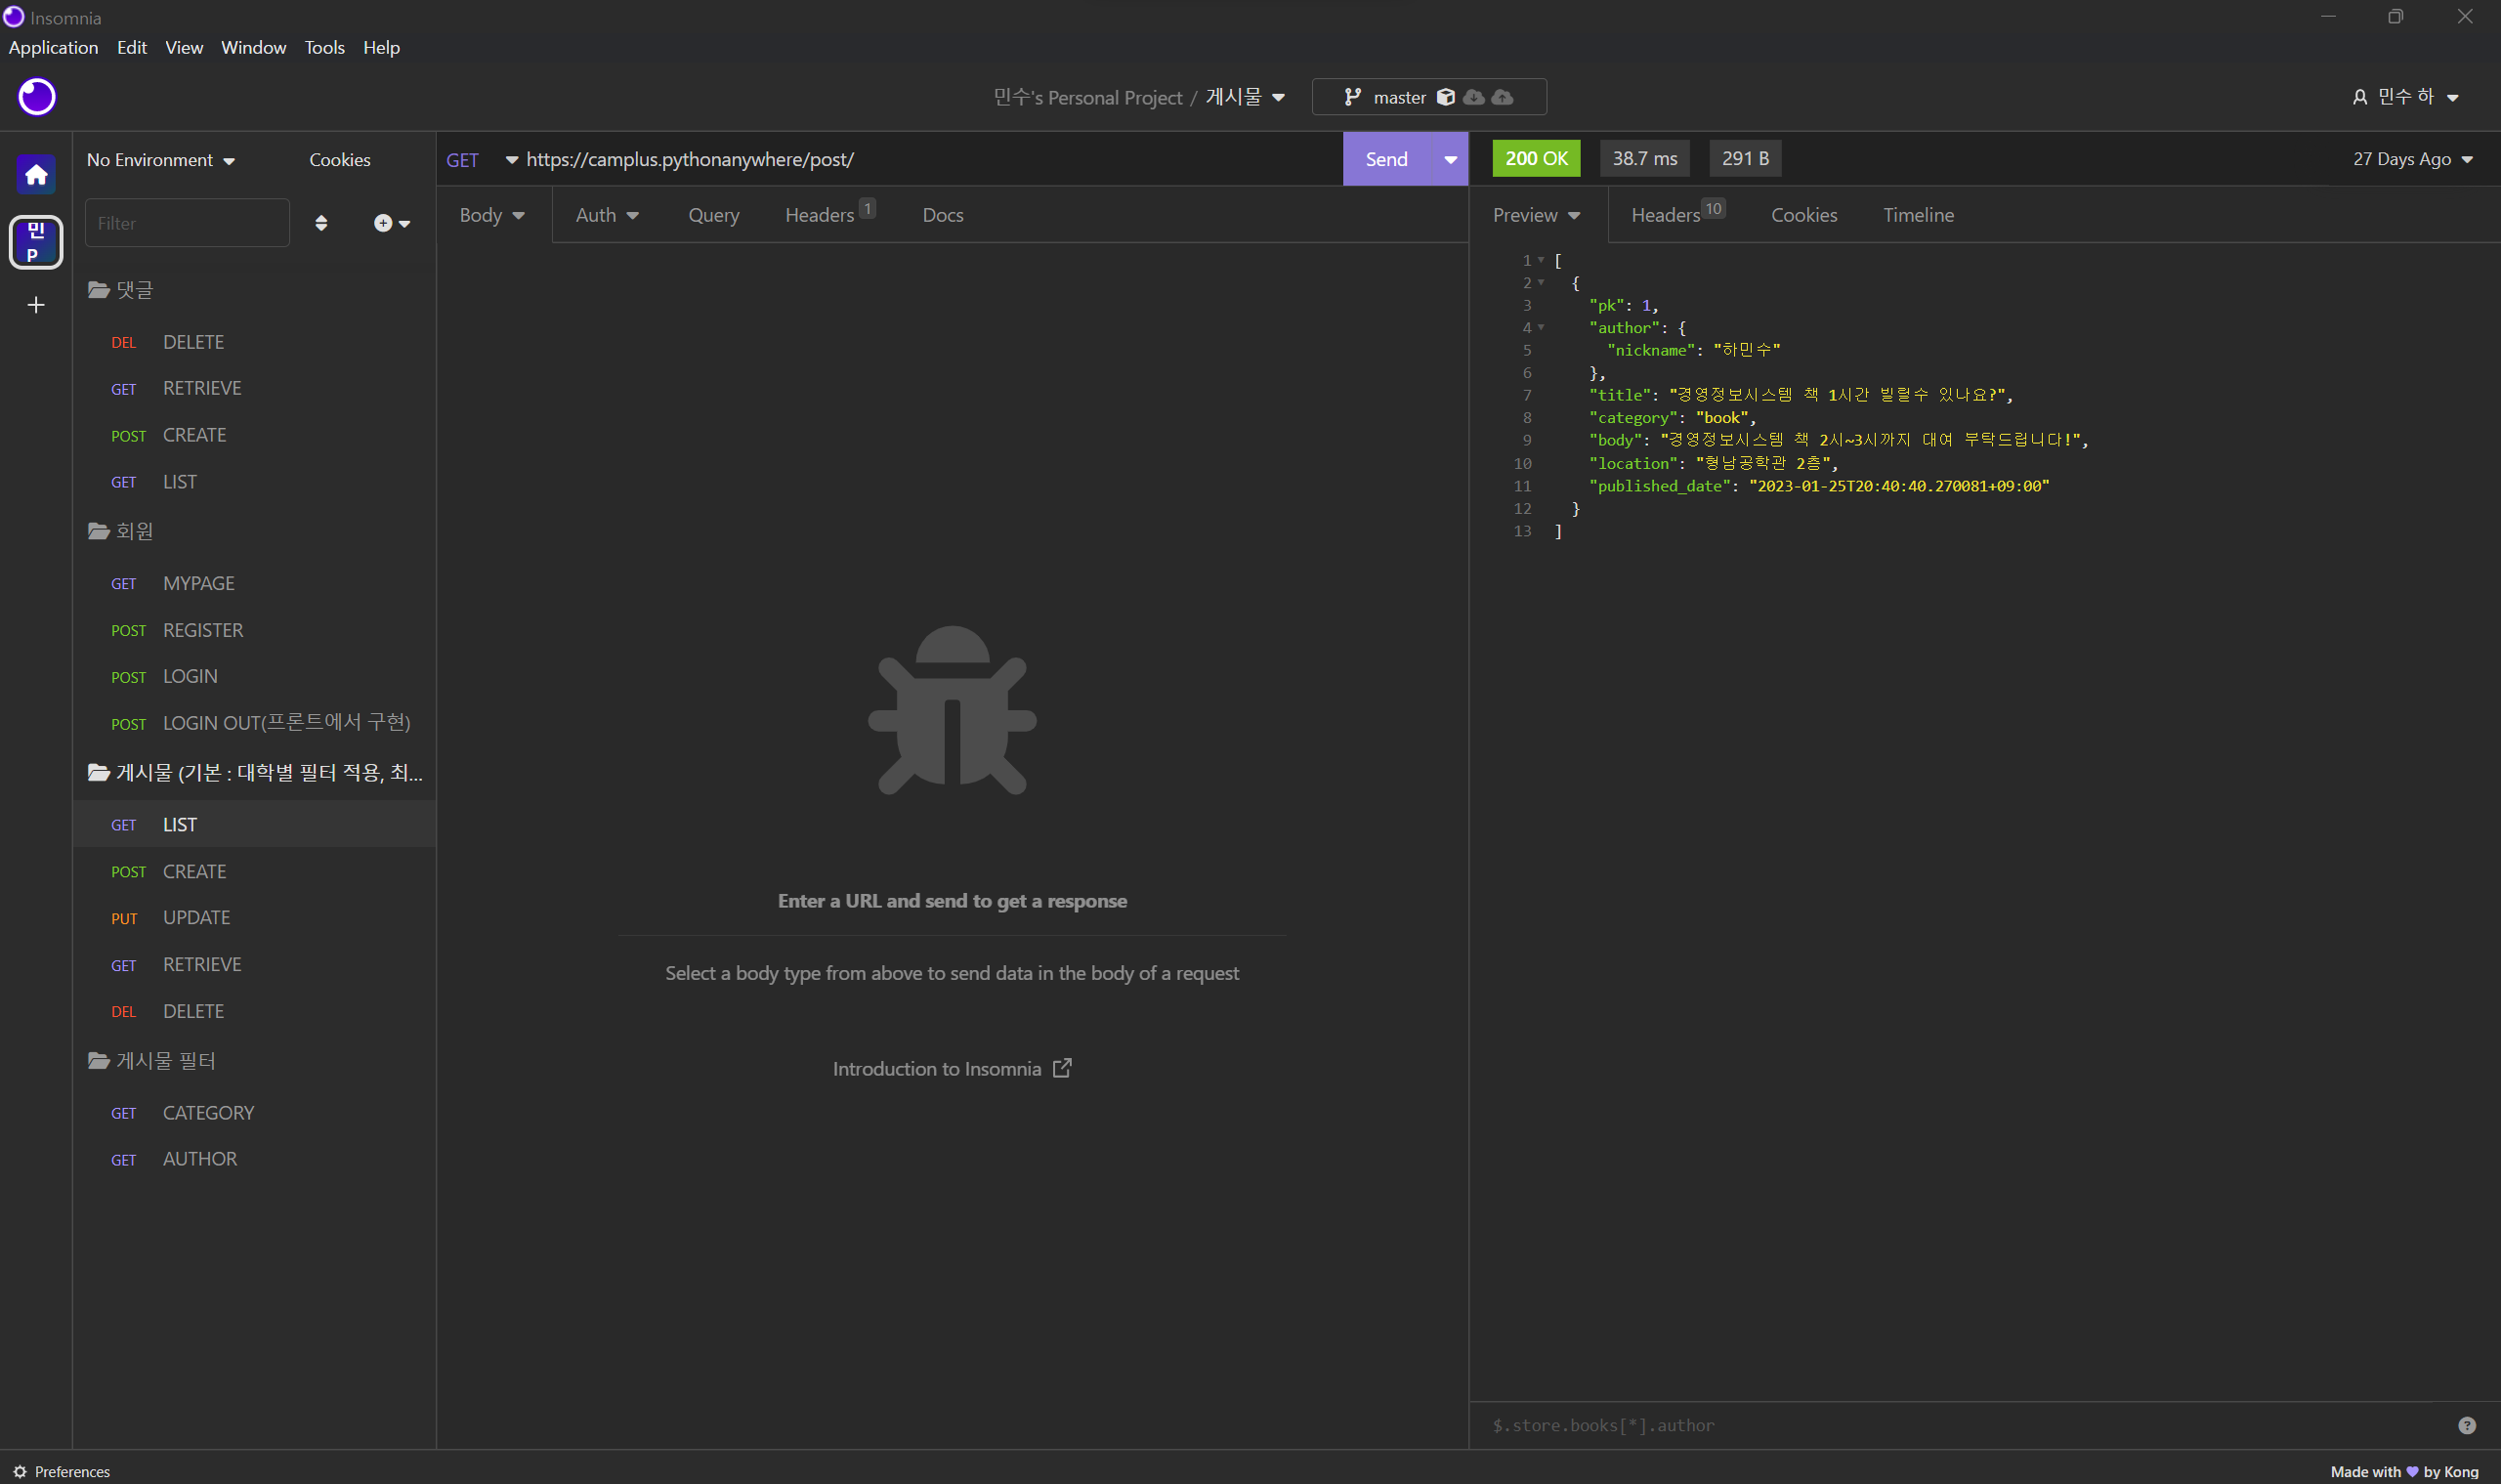Open the GET method dropdown
Image resolution: width=2501 pixels, height=1484 pixels.
(x=481, y=160)
